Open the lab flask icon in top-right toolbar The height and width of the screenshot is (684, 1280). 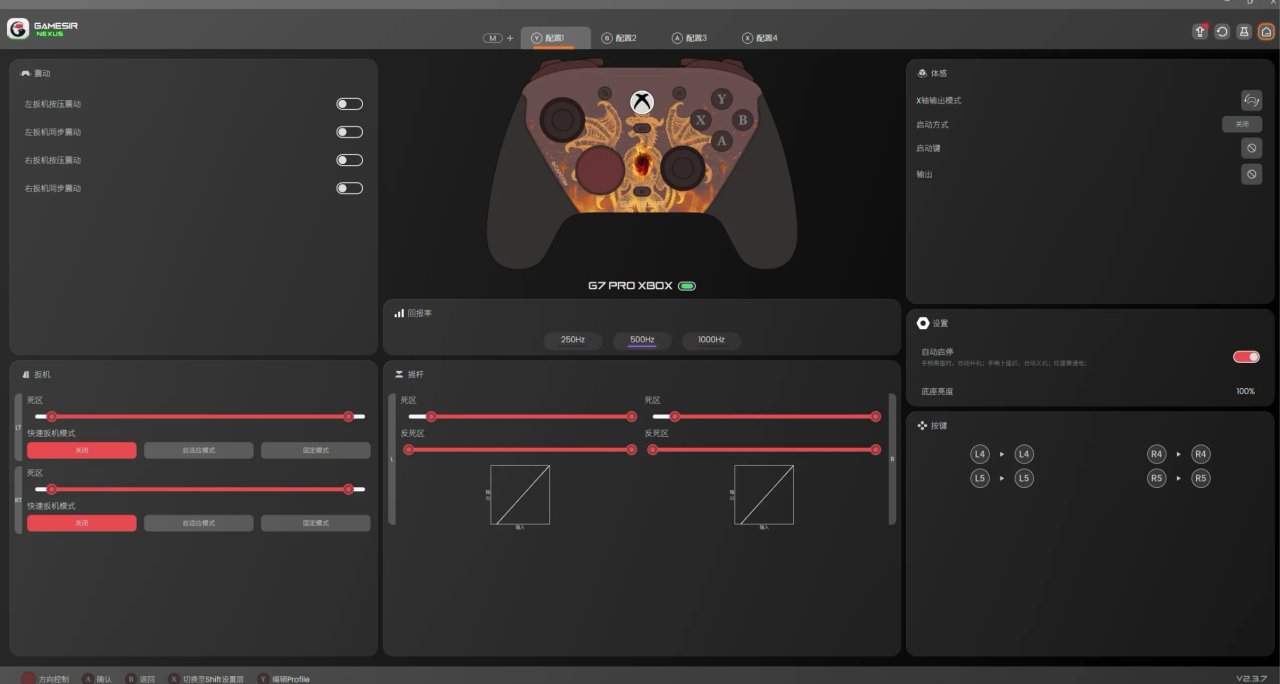click(x=1244, y=32)
